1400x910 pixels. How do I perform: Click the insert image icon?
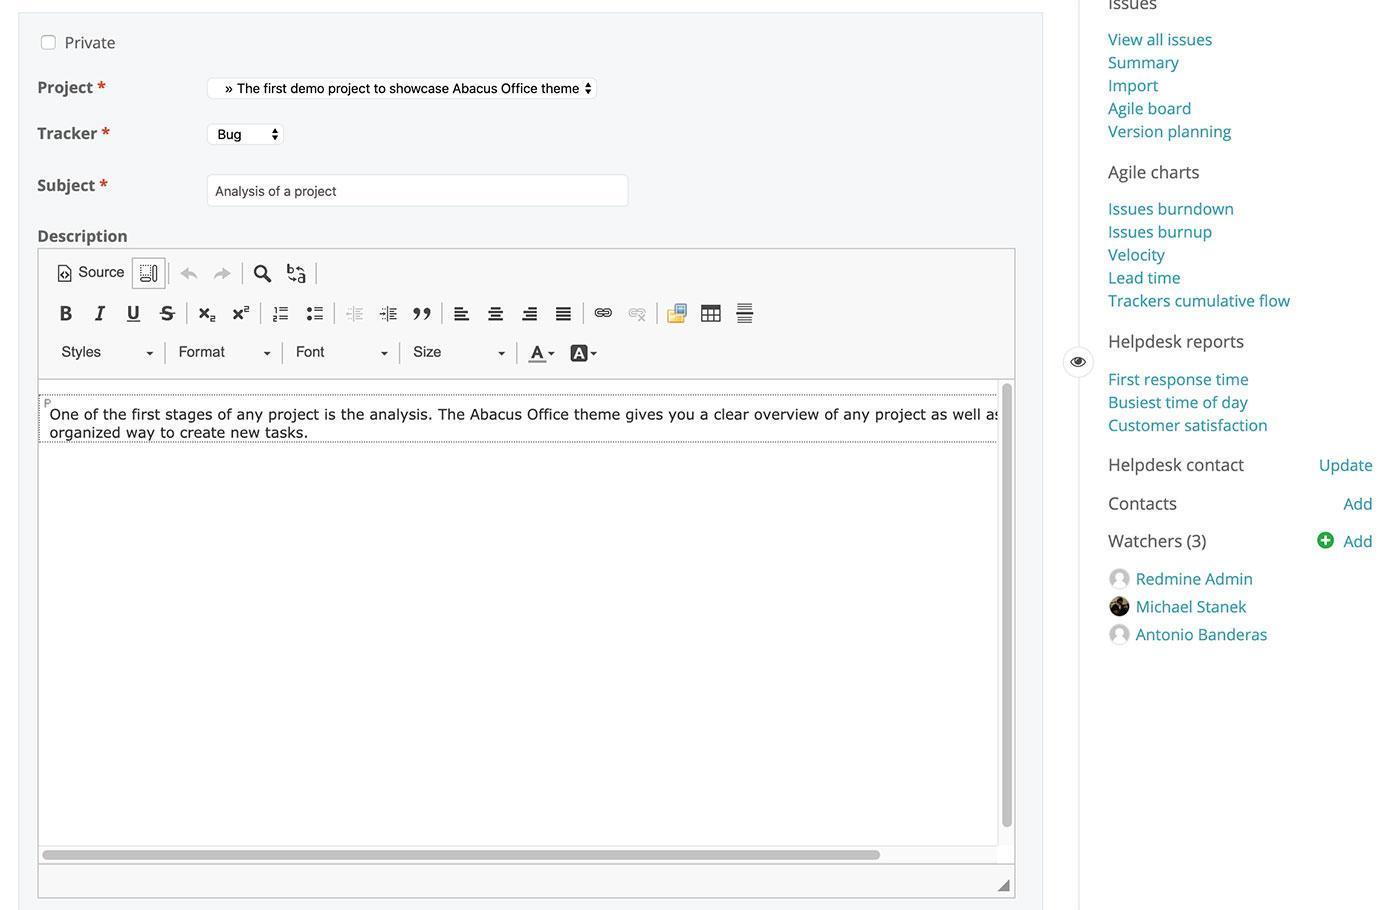(x=677, y=314)
